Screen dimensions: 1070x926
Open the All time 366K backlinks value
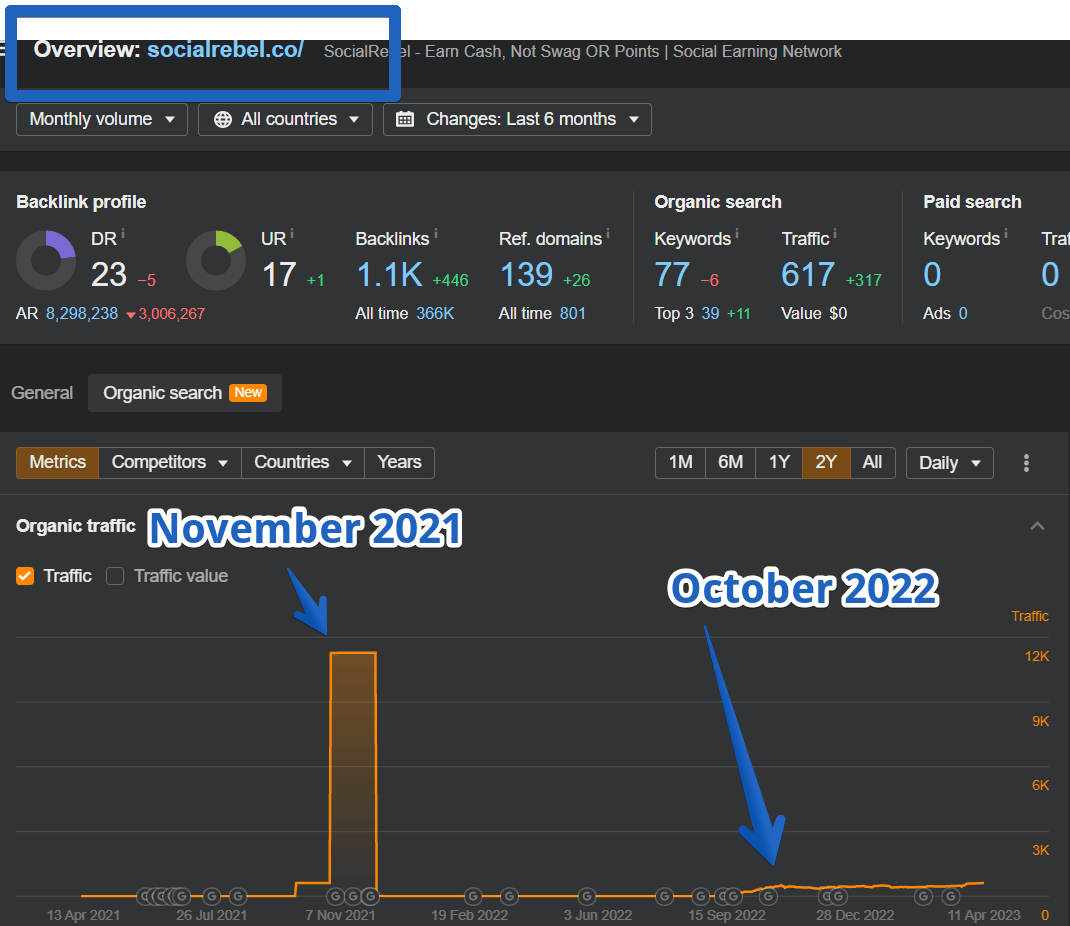click(435, 314)
